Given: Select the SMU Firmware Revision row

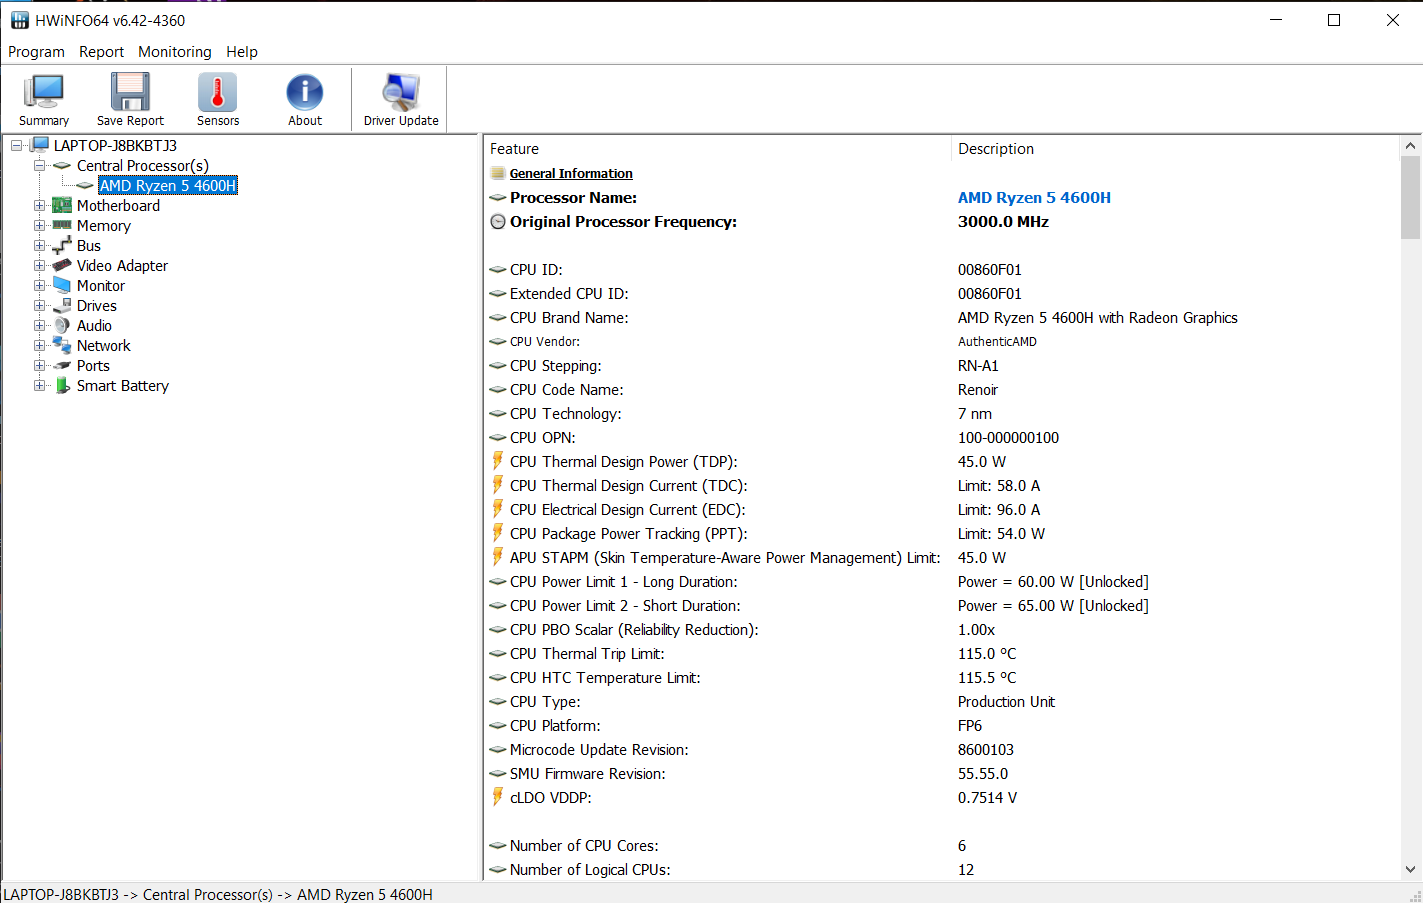Looking at the screenshot, I should click(942, 773).
